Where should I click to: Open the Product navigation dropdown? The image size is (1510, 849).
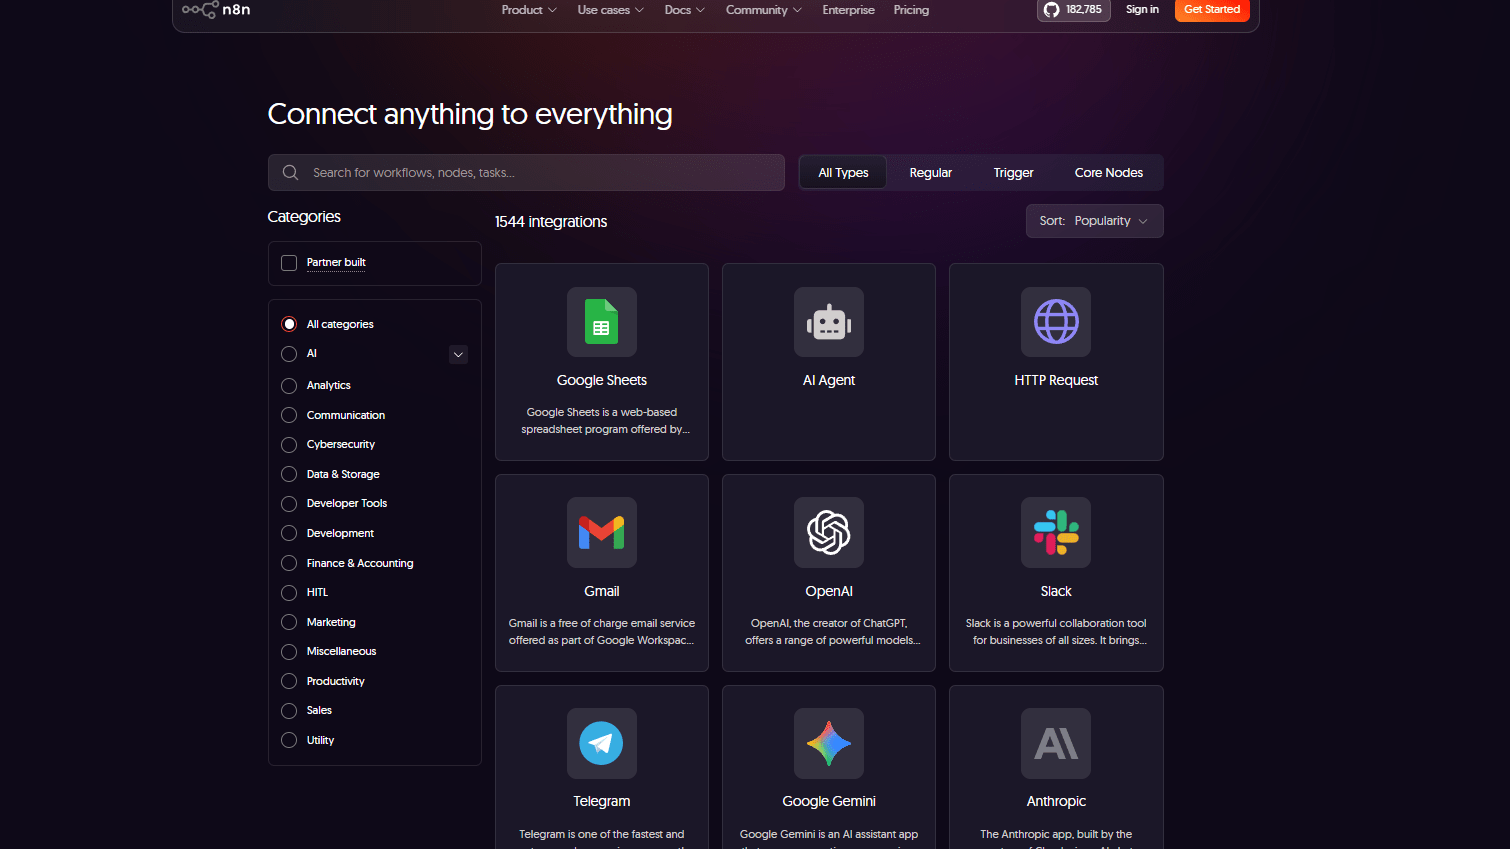529,10
